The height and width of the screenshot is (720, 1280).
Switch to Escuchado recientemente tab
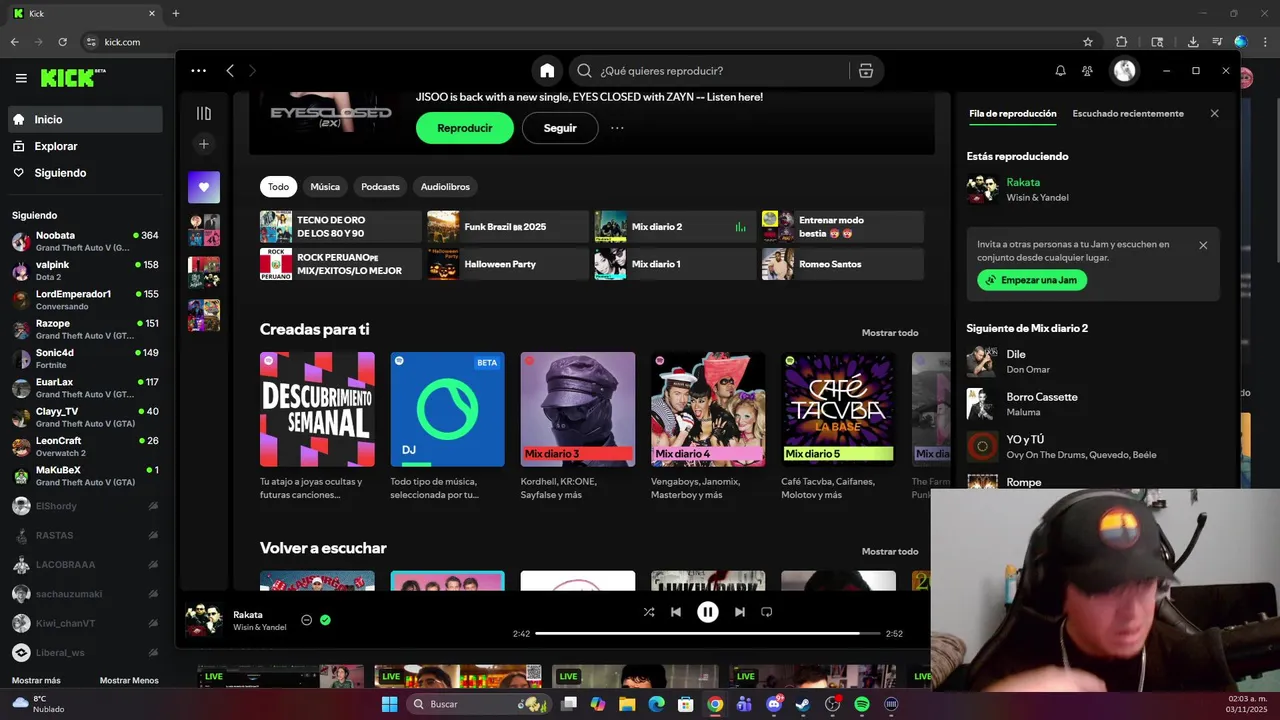(1128, 114)
